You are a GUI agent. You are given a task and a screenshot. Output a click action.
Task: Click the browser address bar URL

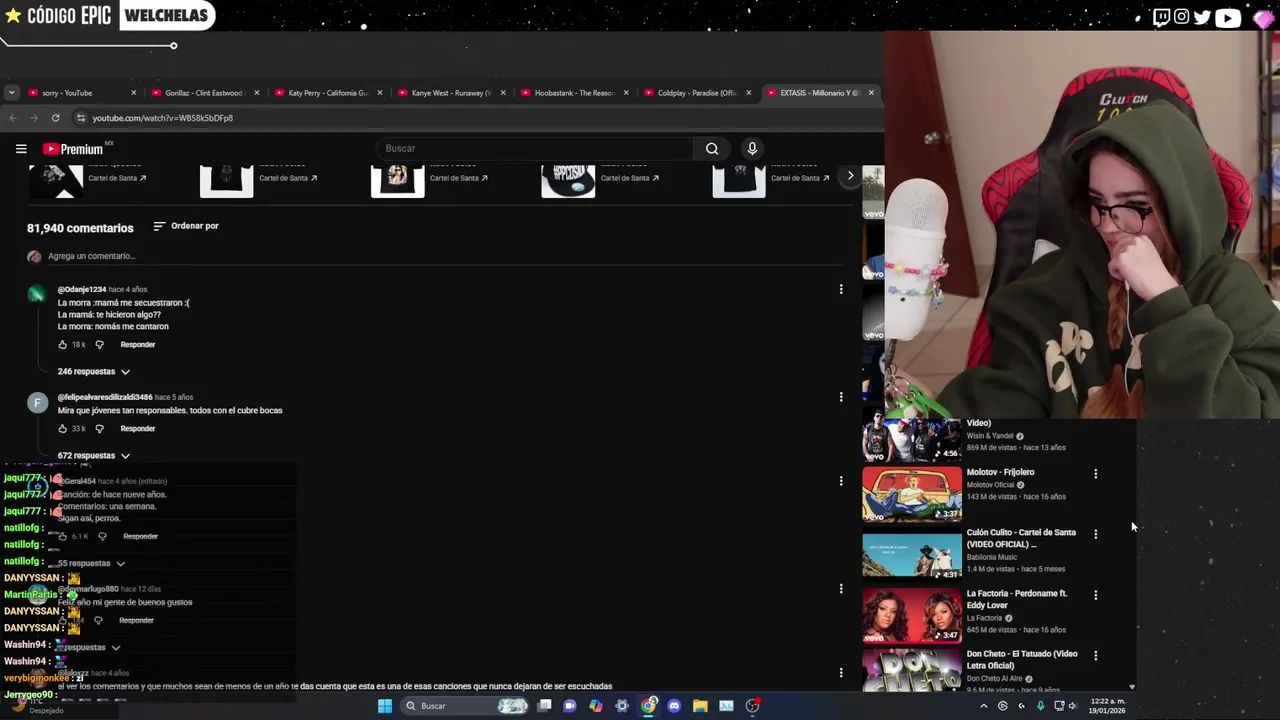163,118
